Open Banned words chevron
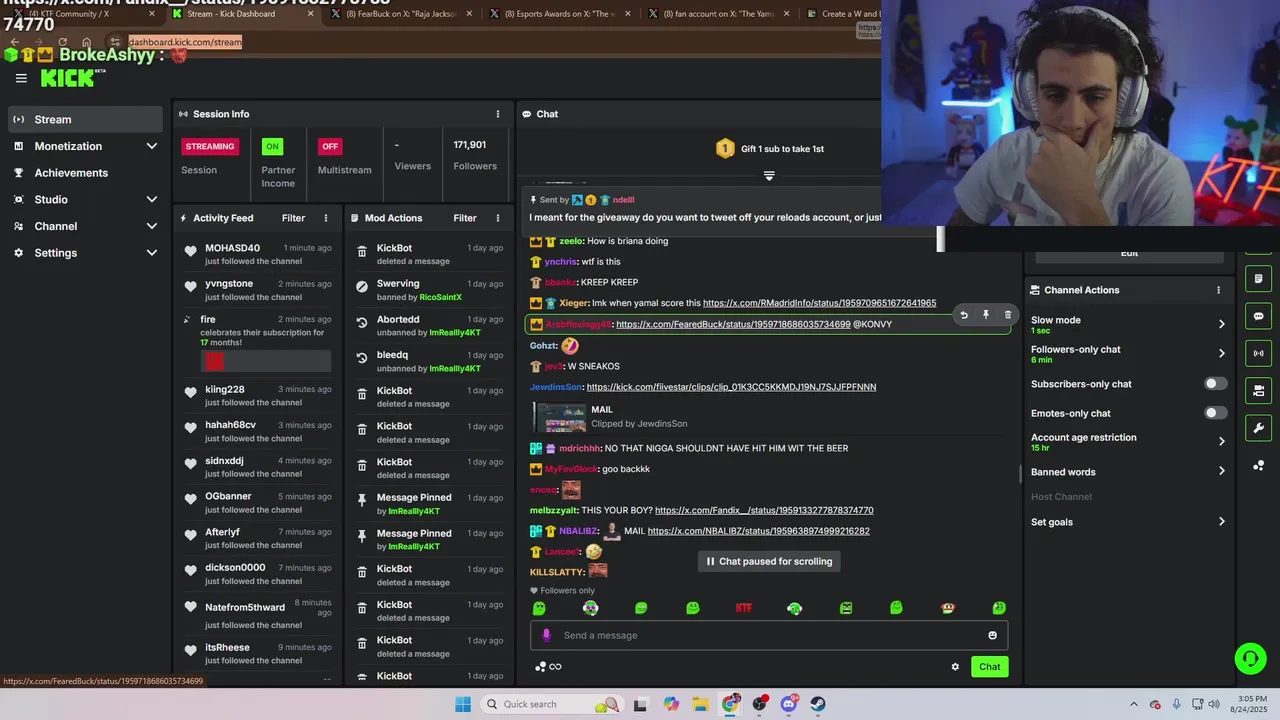Image resolution: width=1280 pixels, height=720 pixels. 1221,471
